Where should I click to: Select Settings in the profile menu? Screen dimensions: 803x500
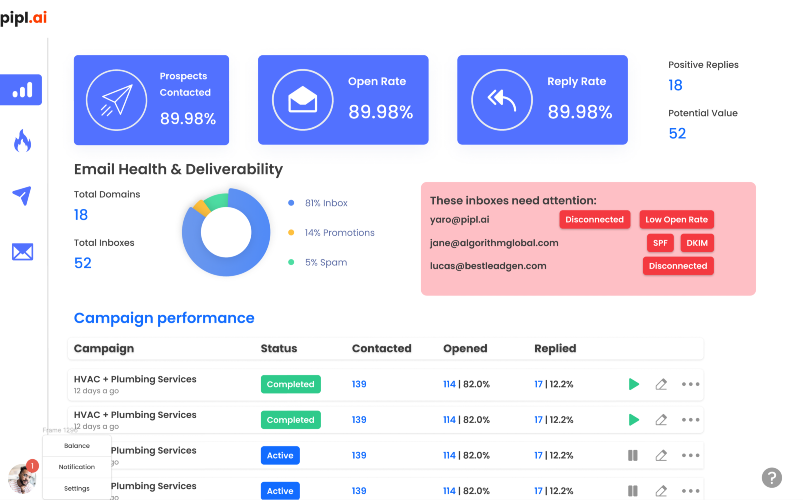click(77, 489)
